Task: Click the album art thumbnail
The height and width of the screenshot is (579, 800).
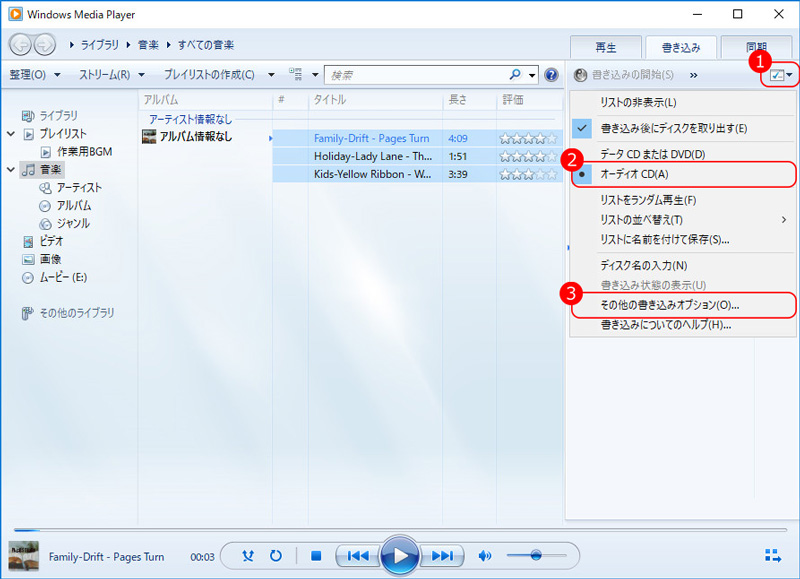Action: (x=23, y=556)
